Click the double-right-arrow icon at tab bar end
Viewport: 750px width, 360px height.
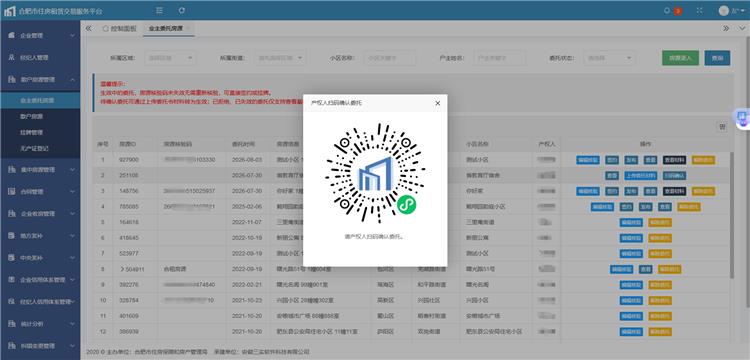(x=726, y=29)
